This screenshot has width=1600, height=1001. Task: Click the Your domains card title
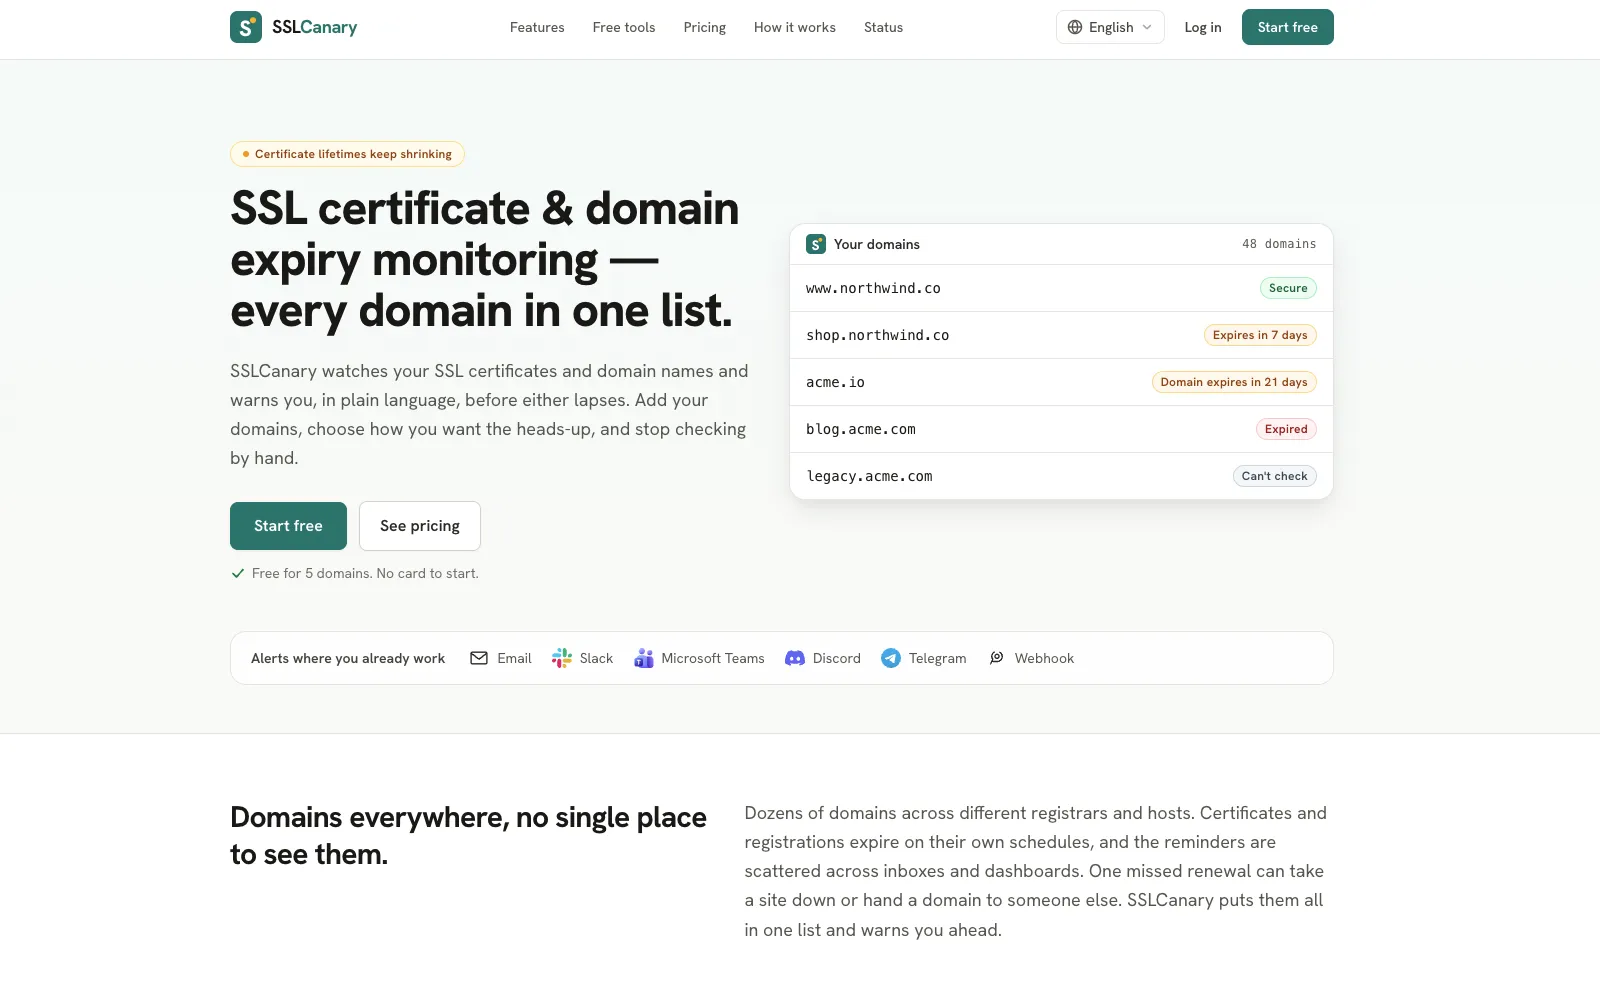[877, 244]
